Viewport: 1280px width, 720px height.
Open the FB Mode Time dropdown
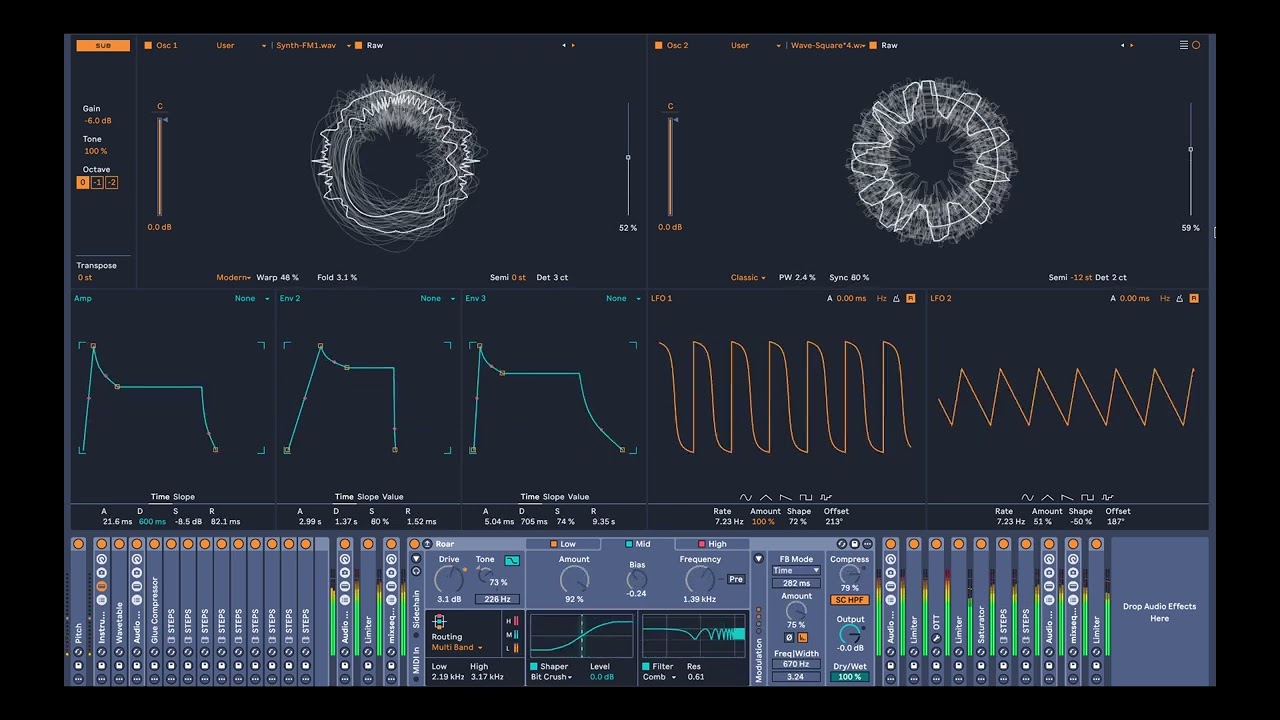(796, 571)
